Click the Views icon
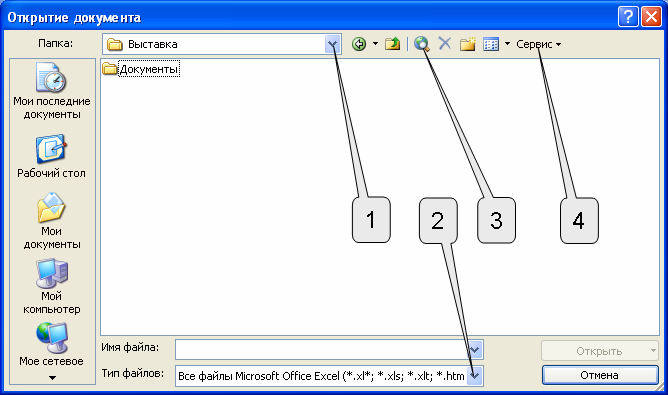 pos(491,44)
